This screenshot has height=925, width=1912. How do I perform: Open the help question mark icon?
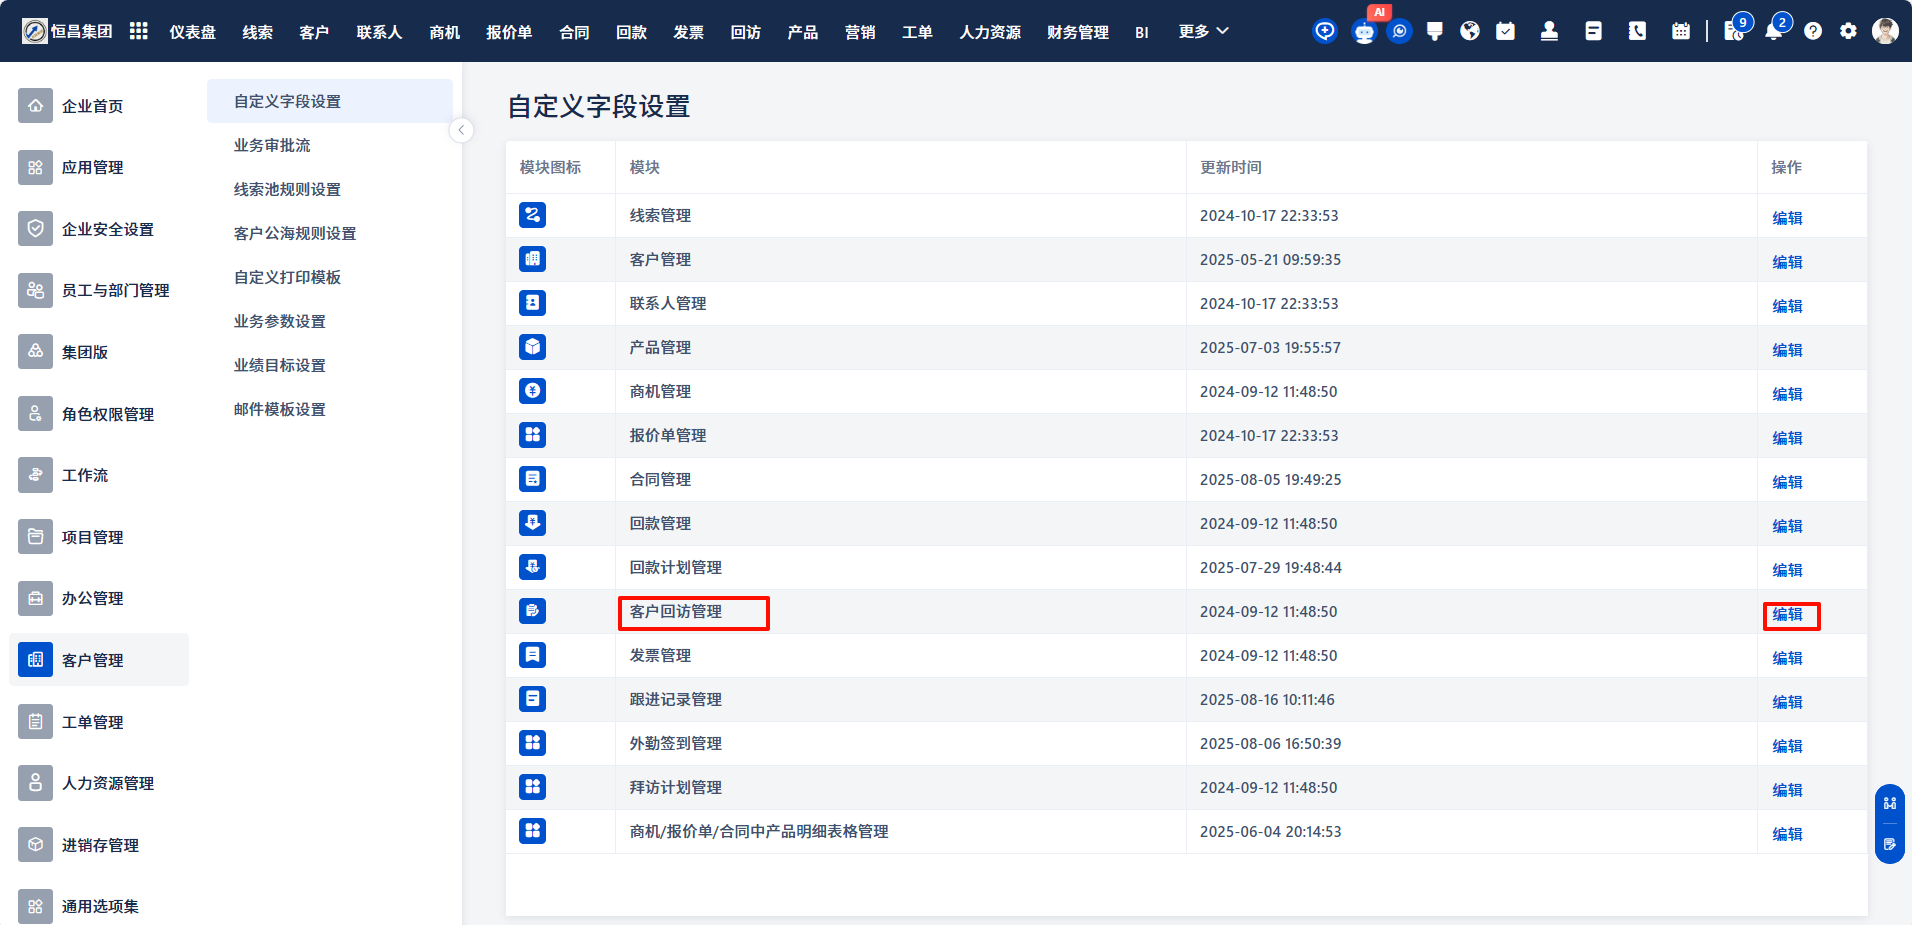[1813, 31]
